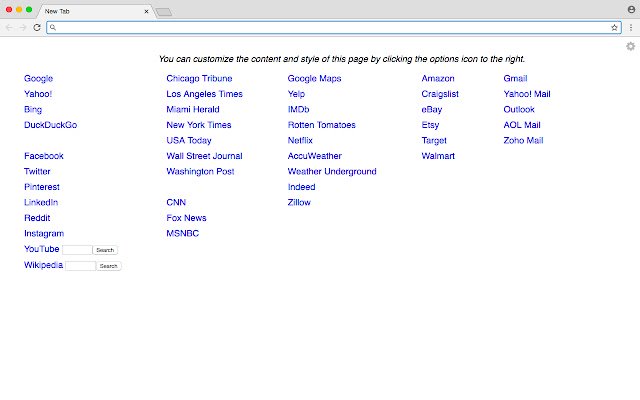The width and height of the screenshot is (640, 400).
Task: Visit the Indeed link
Action: (301, 187)
